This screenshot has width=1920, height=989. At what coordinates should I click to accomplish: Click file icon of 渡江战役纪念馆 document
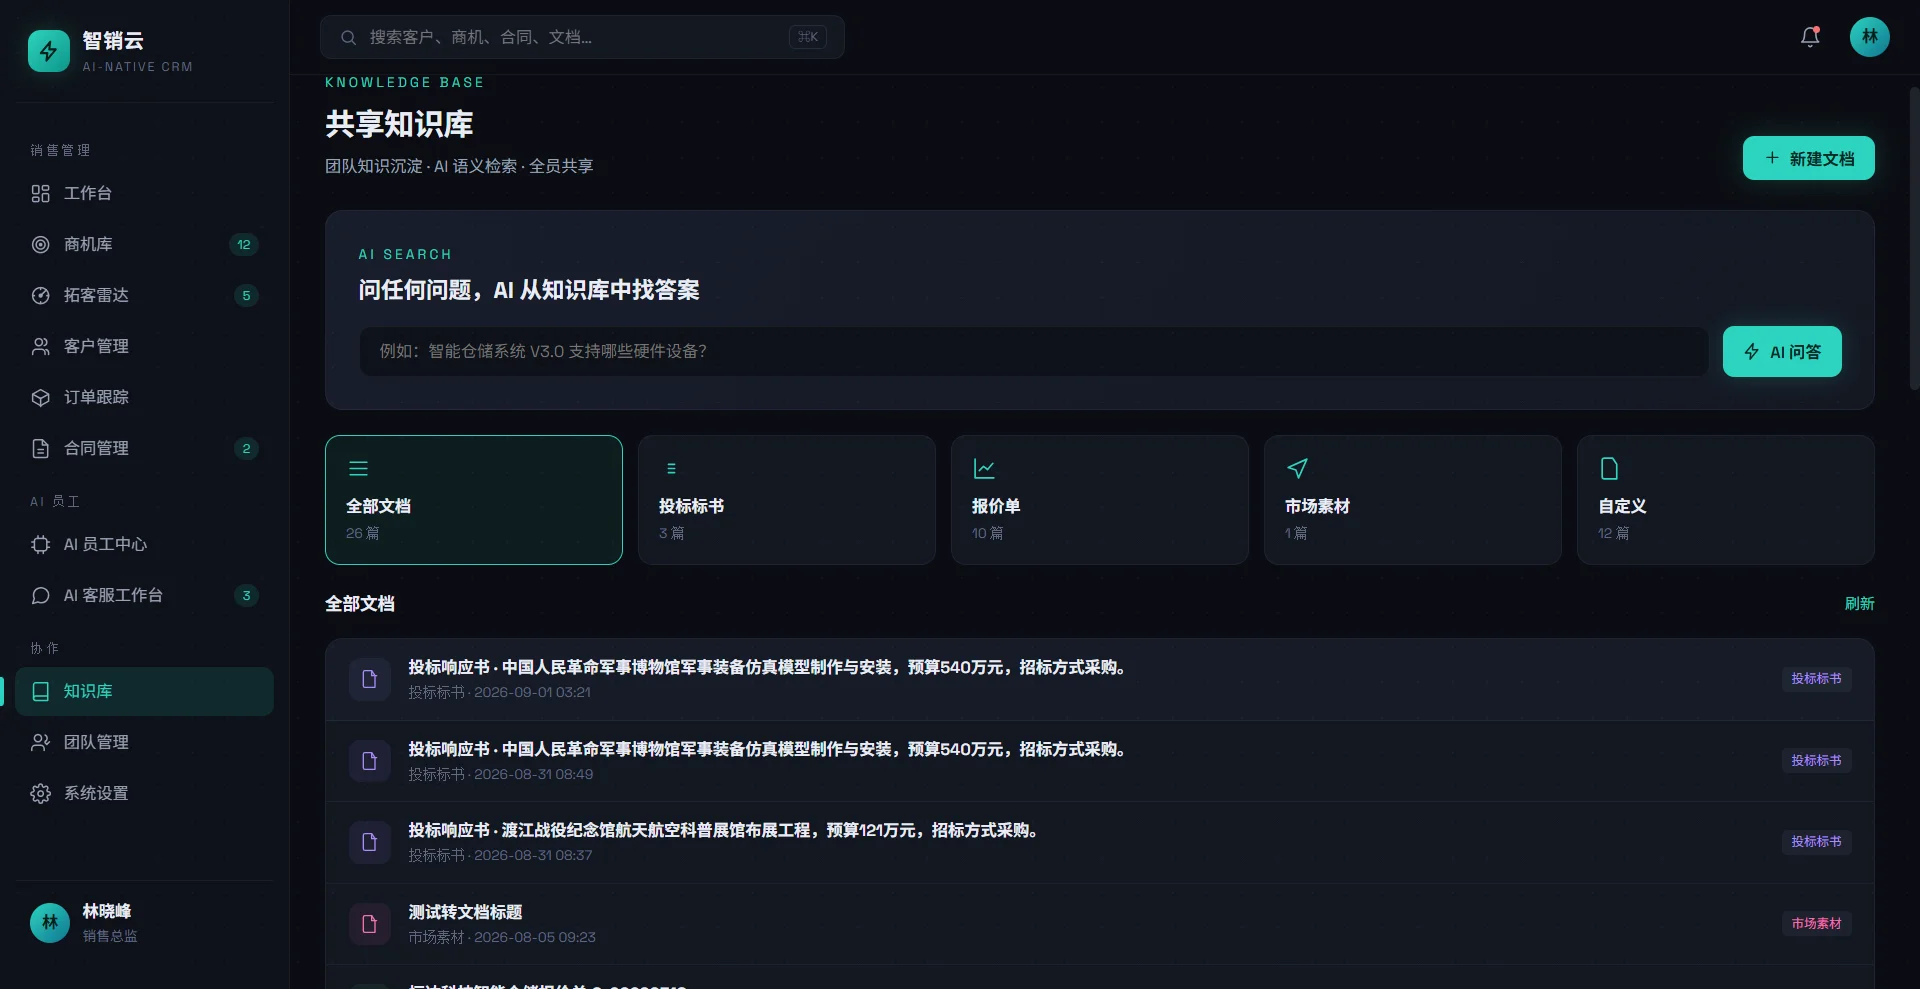(x=369, y=842)
